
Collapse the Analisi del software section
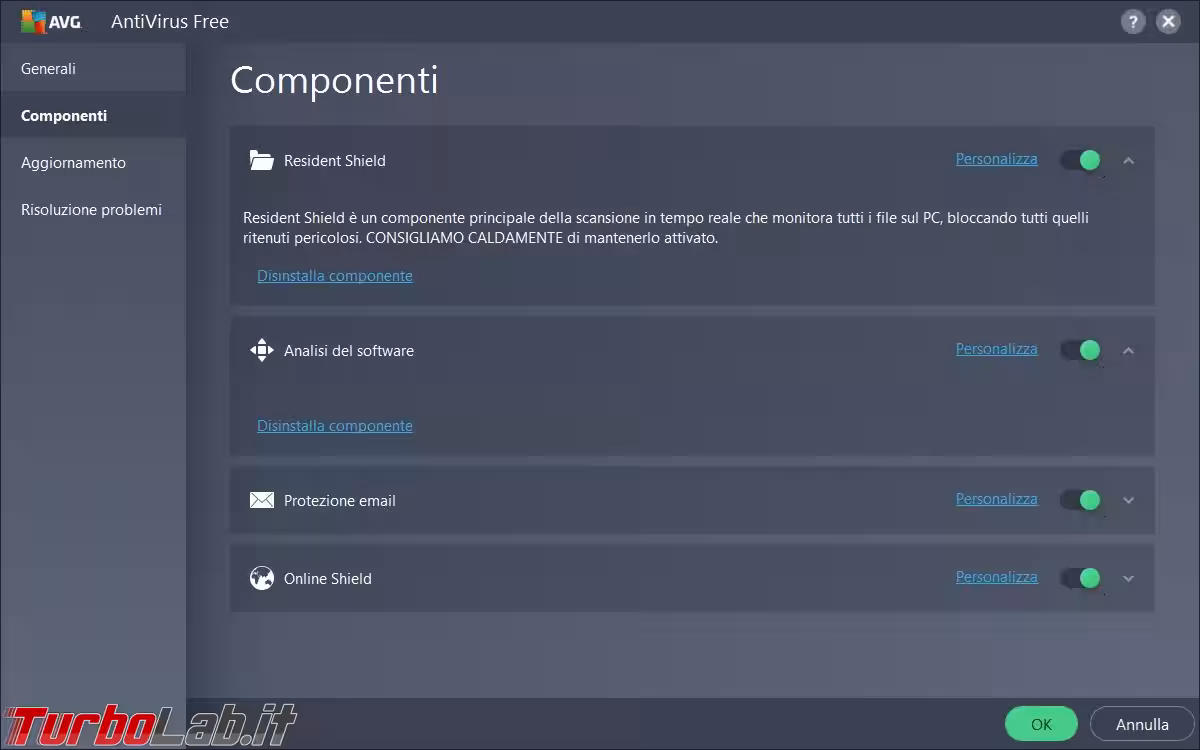tap(1129, 350)
